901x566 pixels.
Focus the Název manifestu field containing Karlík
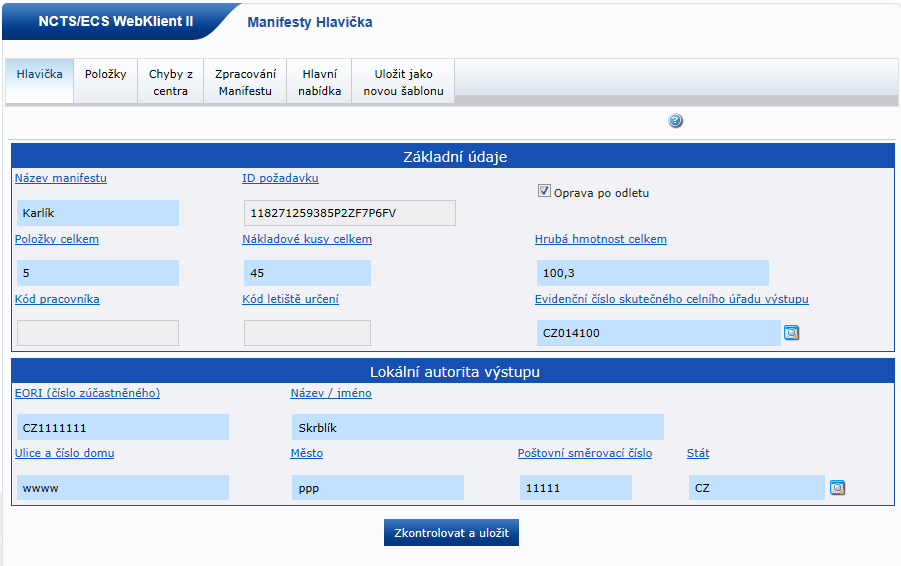tap(97, 213)
